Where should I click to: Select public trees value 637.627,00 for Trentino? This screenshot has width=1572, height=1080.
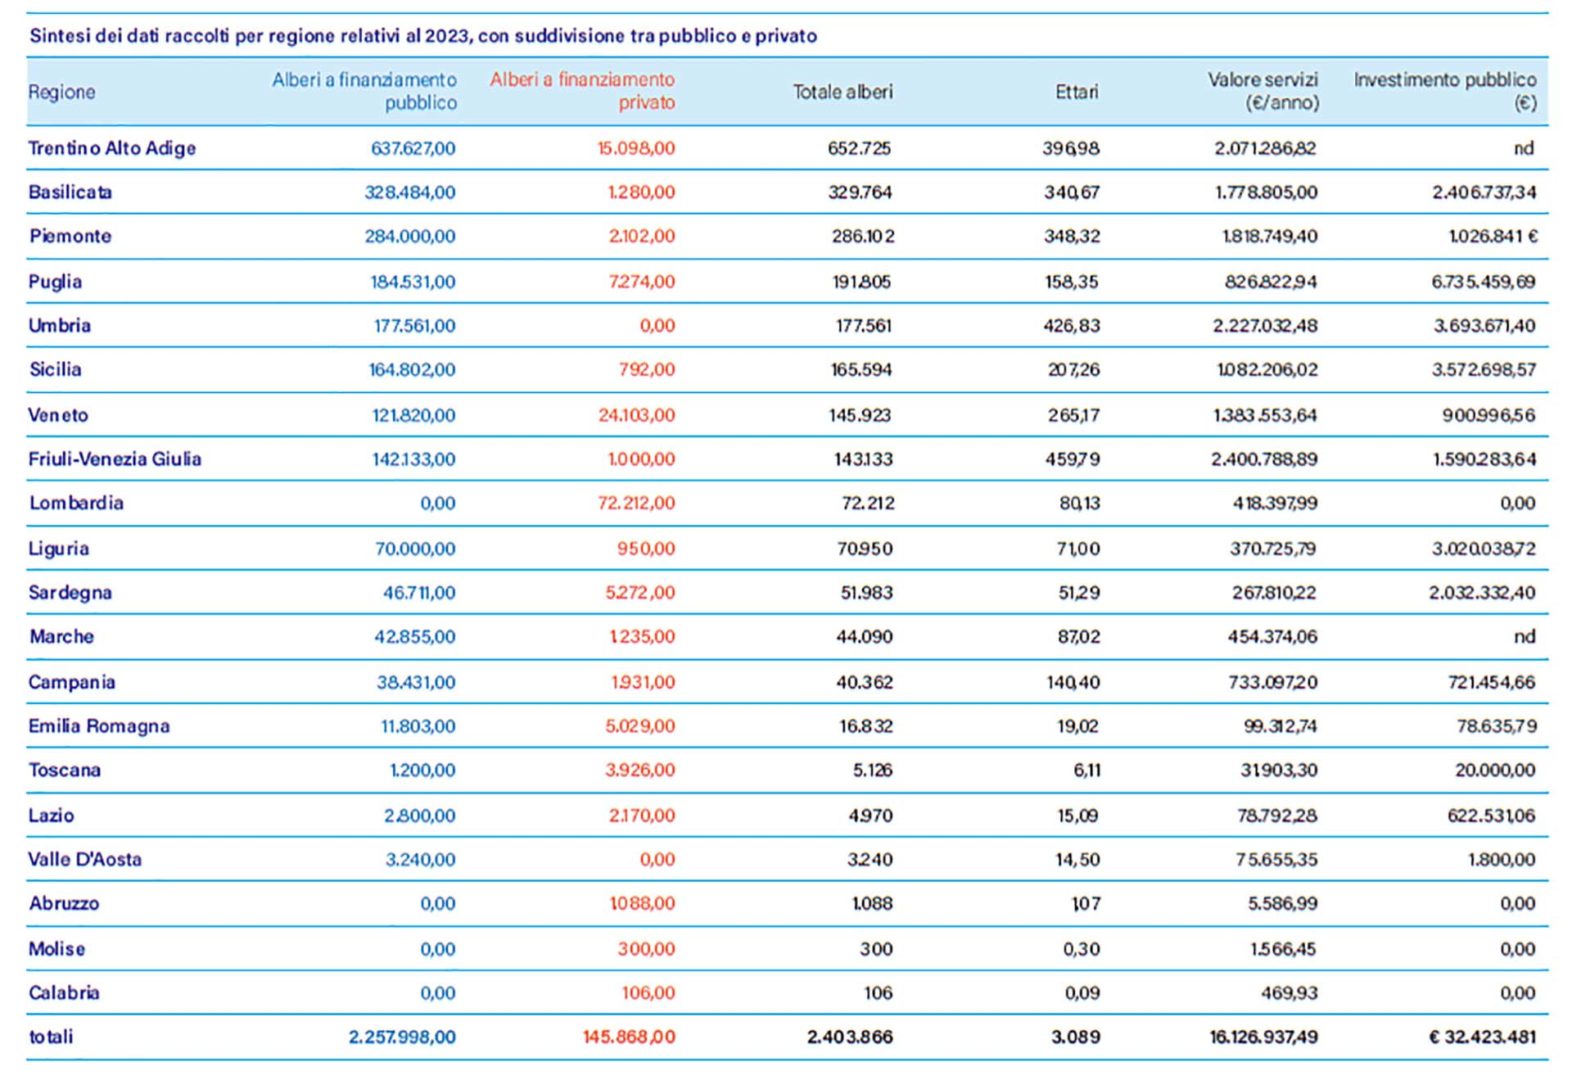point(413,148)
